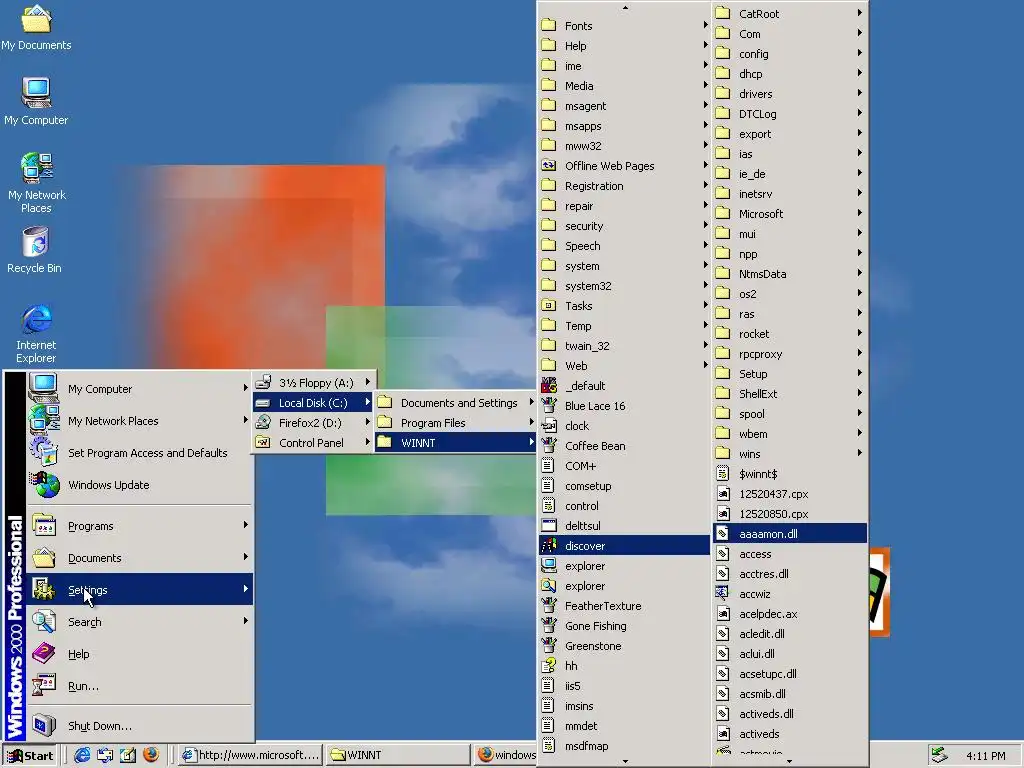Click WINNT menu bottom scroll arrow
This screenshot has height=768, width=1024.
[x=625, y=761]
